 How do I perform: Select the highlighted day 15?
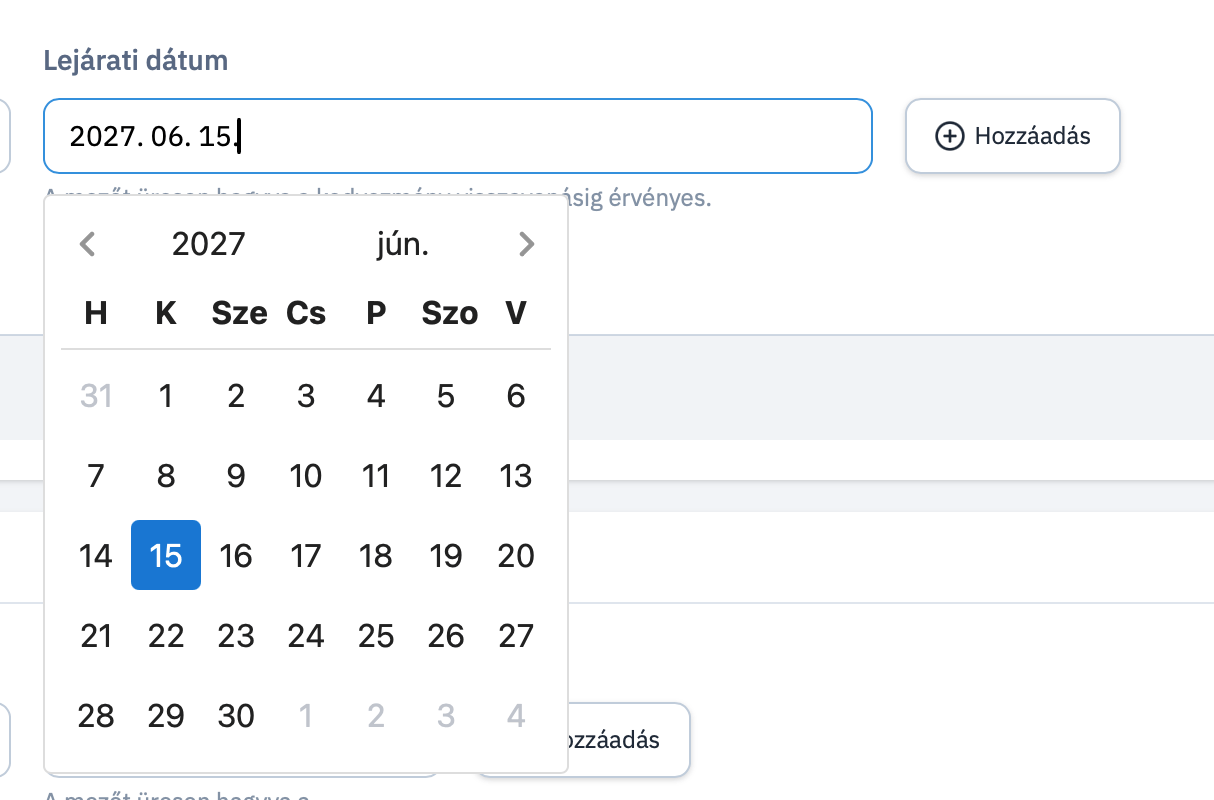tap(166, 555)
